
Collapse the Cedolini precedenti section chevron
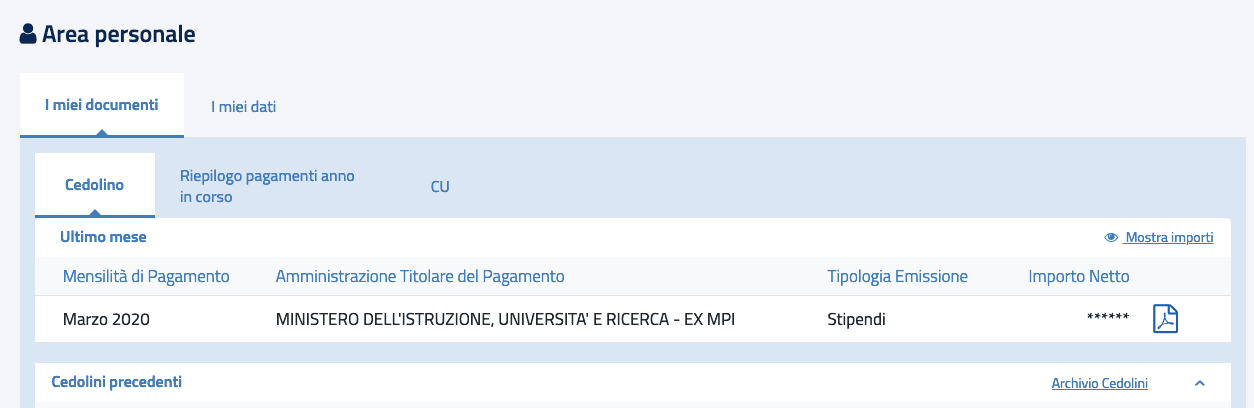click(x=1200, y=383)
